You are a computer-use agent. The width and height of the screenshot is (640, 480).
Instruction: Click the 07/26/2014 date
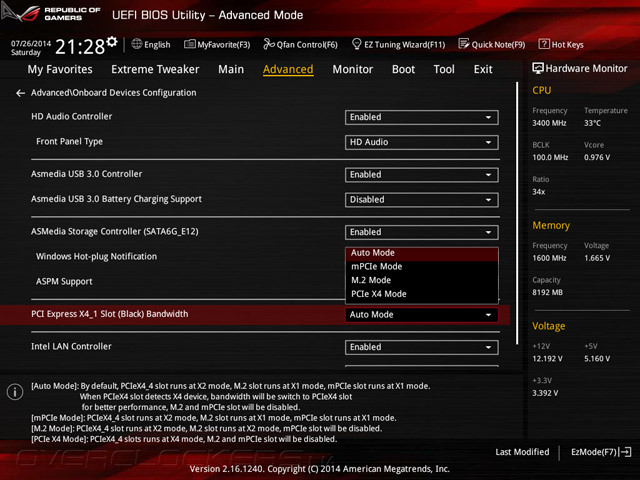click(31, 43)
